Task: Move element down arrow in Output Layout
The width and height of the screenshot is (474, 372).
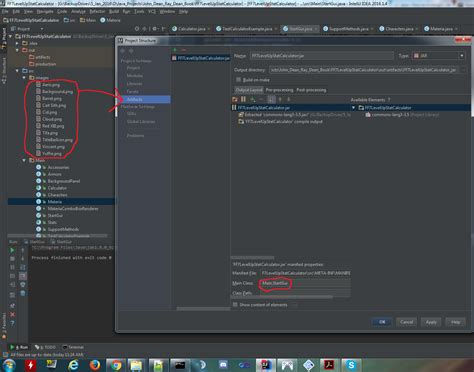Action: (289, 99)
